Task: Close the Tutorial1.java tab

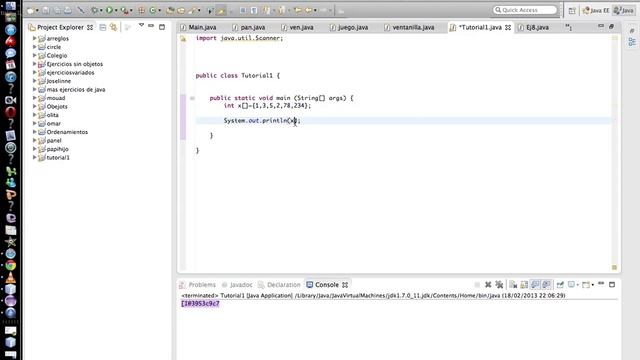Action: [x=508, y=27]
